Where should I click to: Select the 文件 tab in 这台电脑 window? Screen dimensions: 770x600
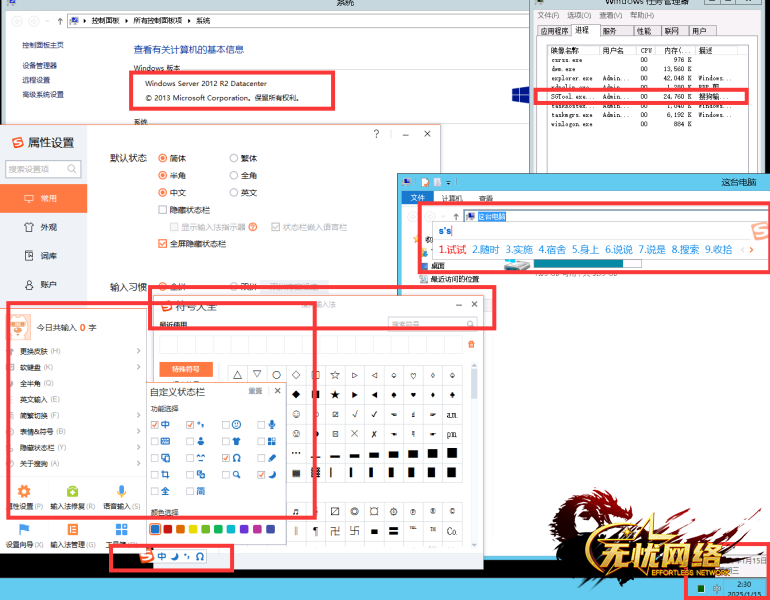(x=418, y=197)
